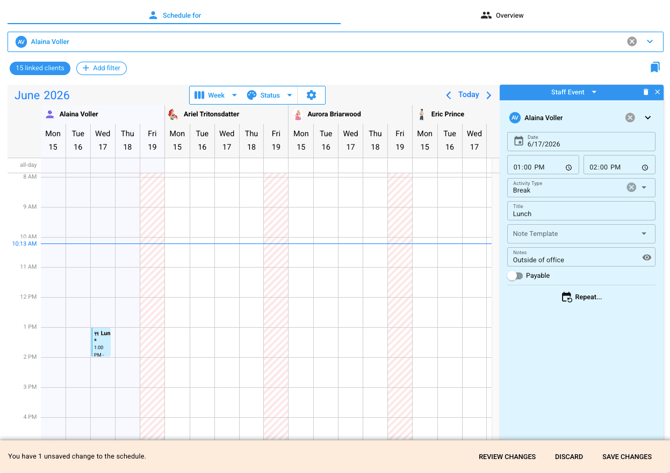670x473 pixels.
Task: Click Eric Prince column header
Action: [447, 114]
